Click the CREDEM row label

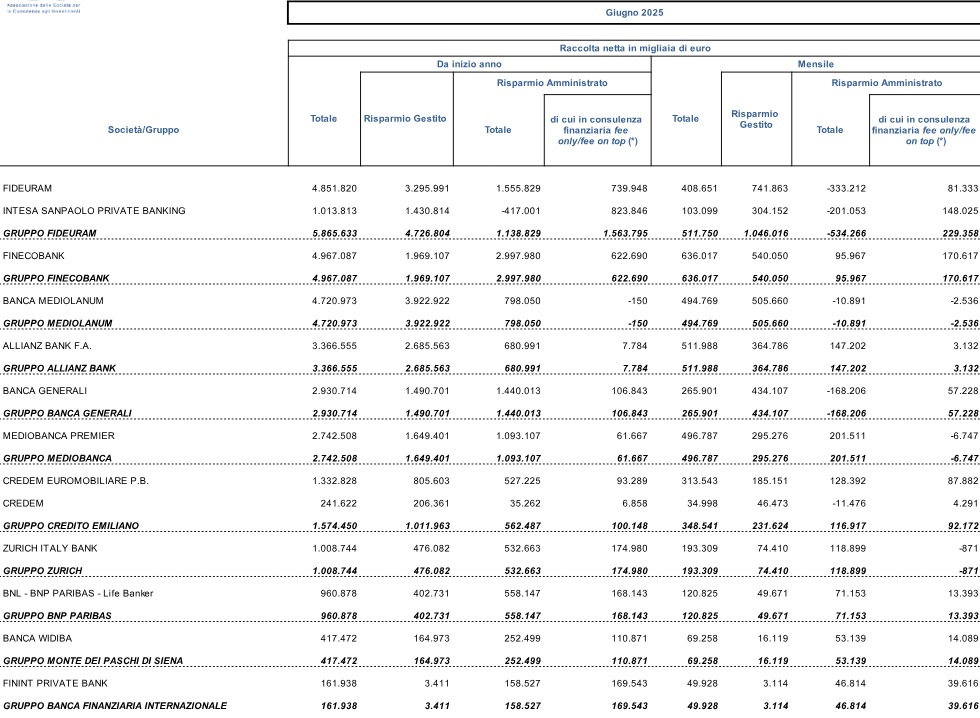[23, 504]
